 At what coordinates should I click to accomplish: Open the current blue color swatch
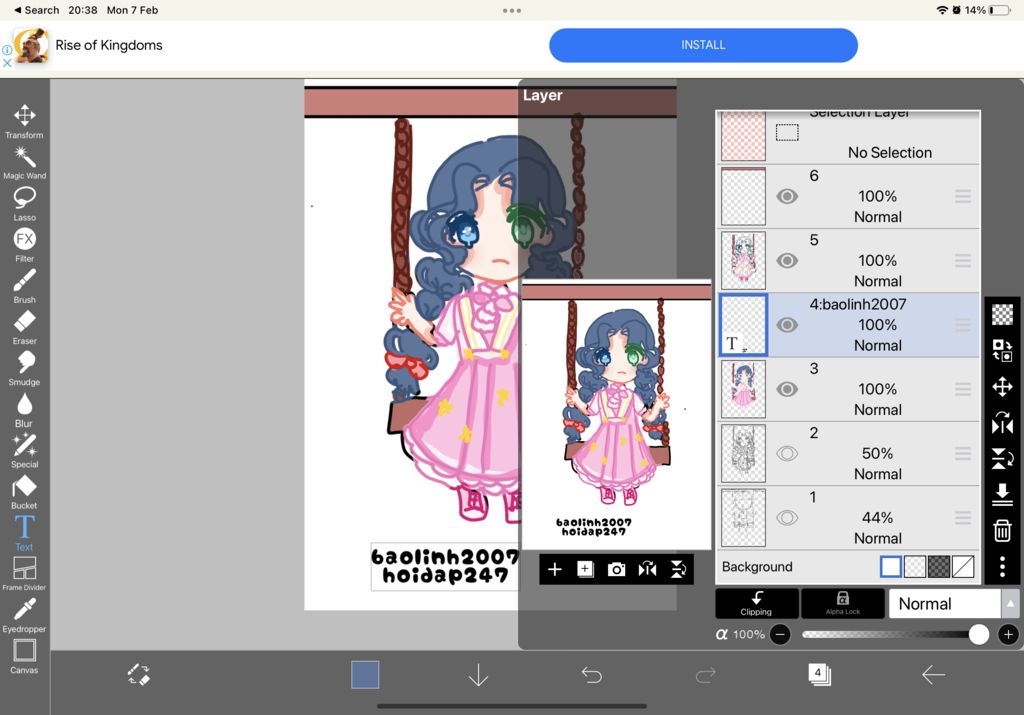(x=365, y=675)
